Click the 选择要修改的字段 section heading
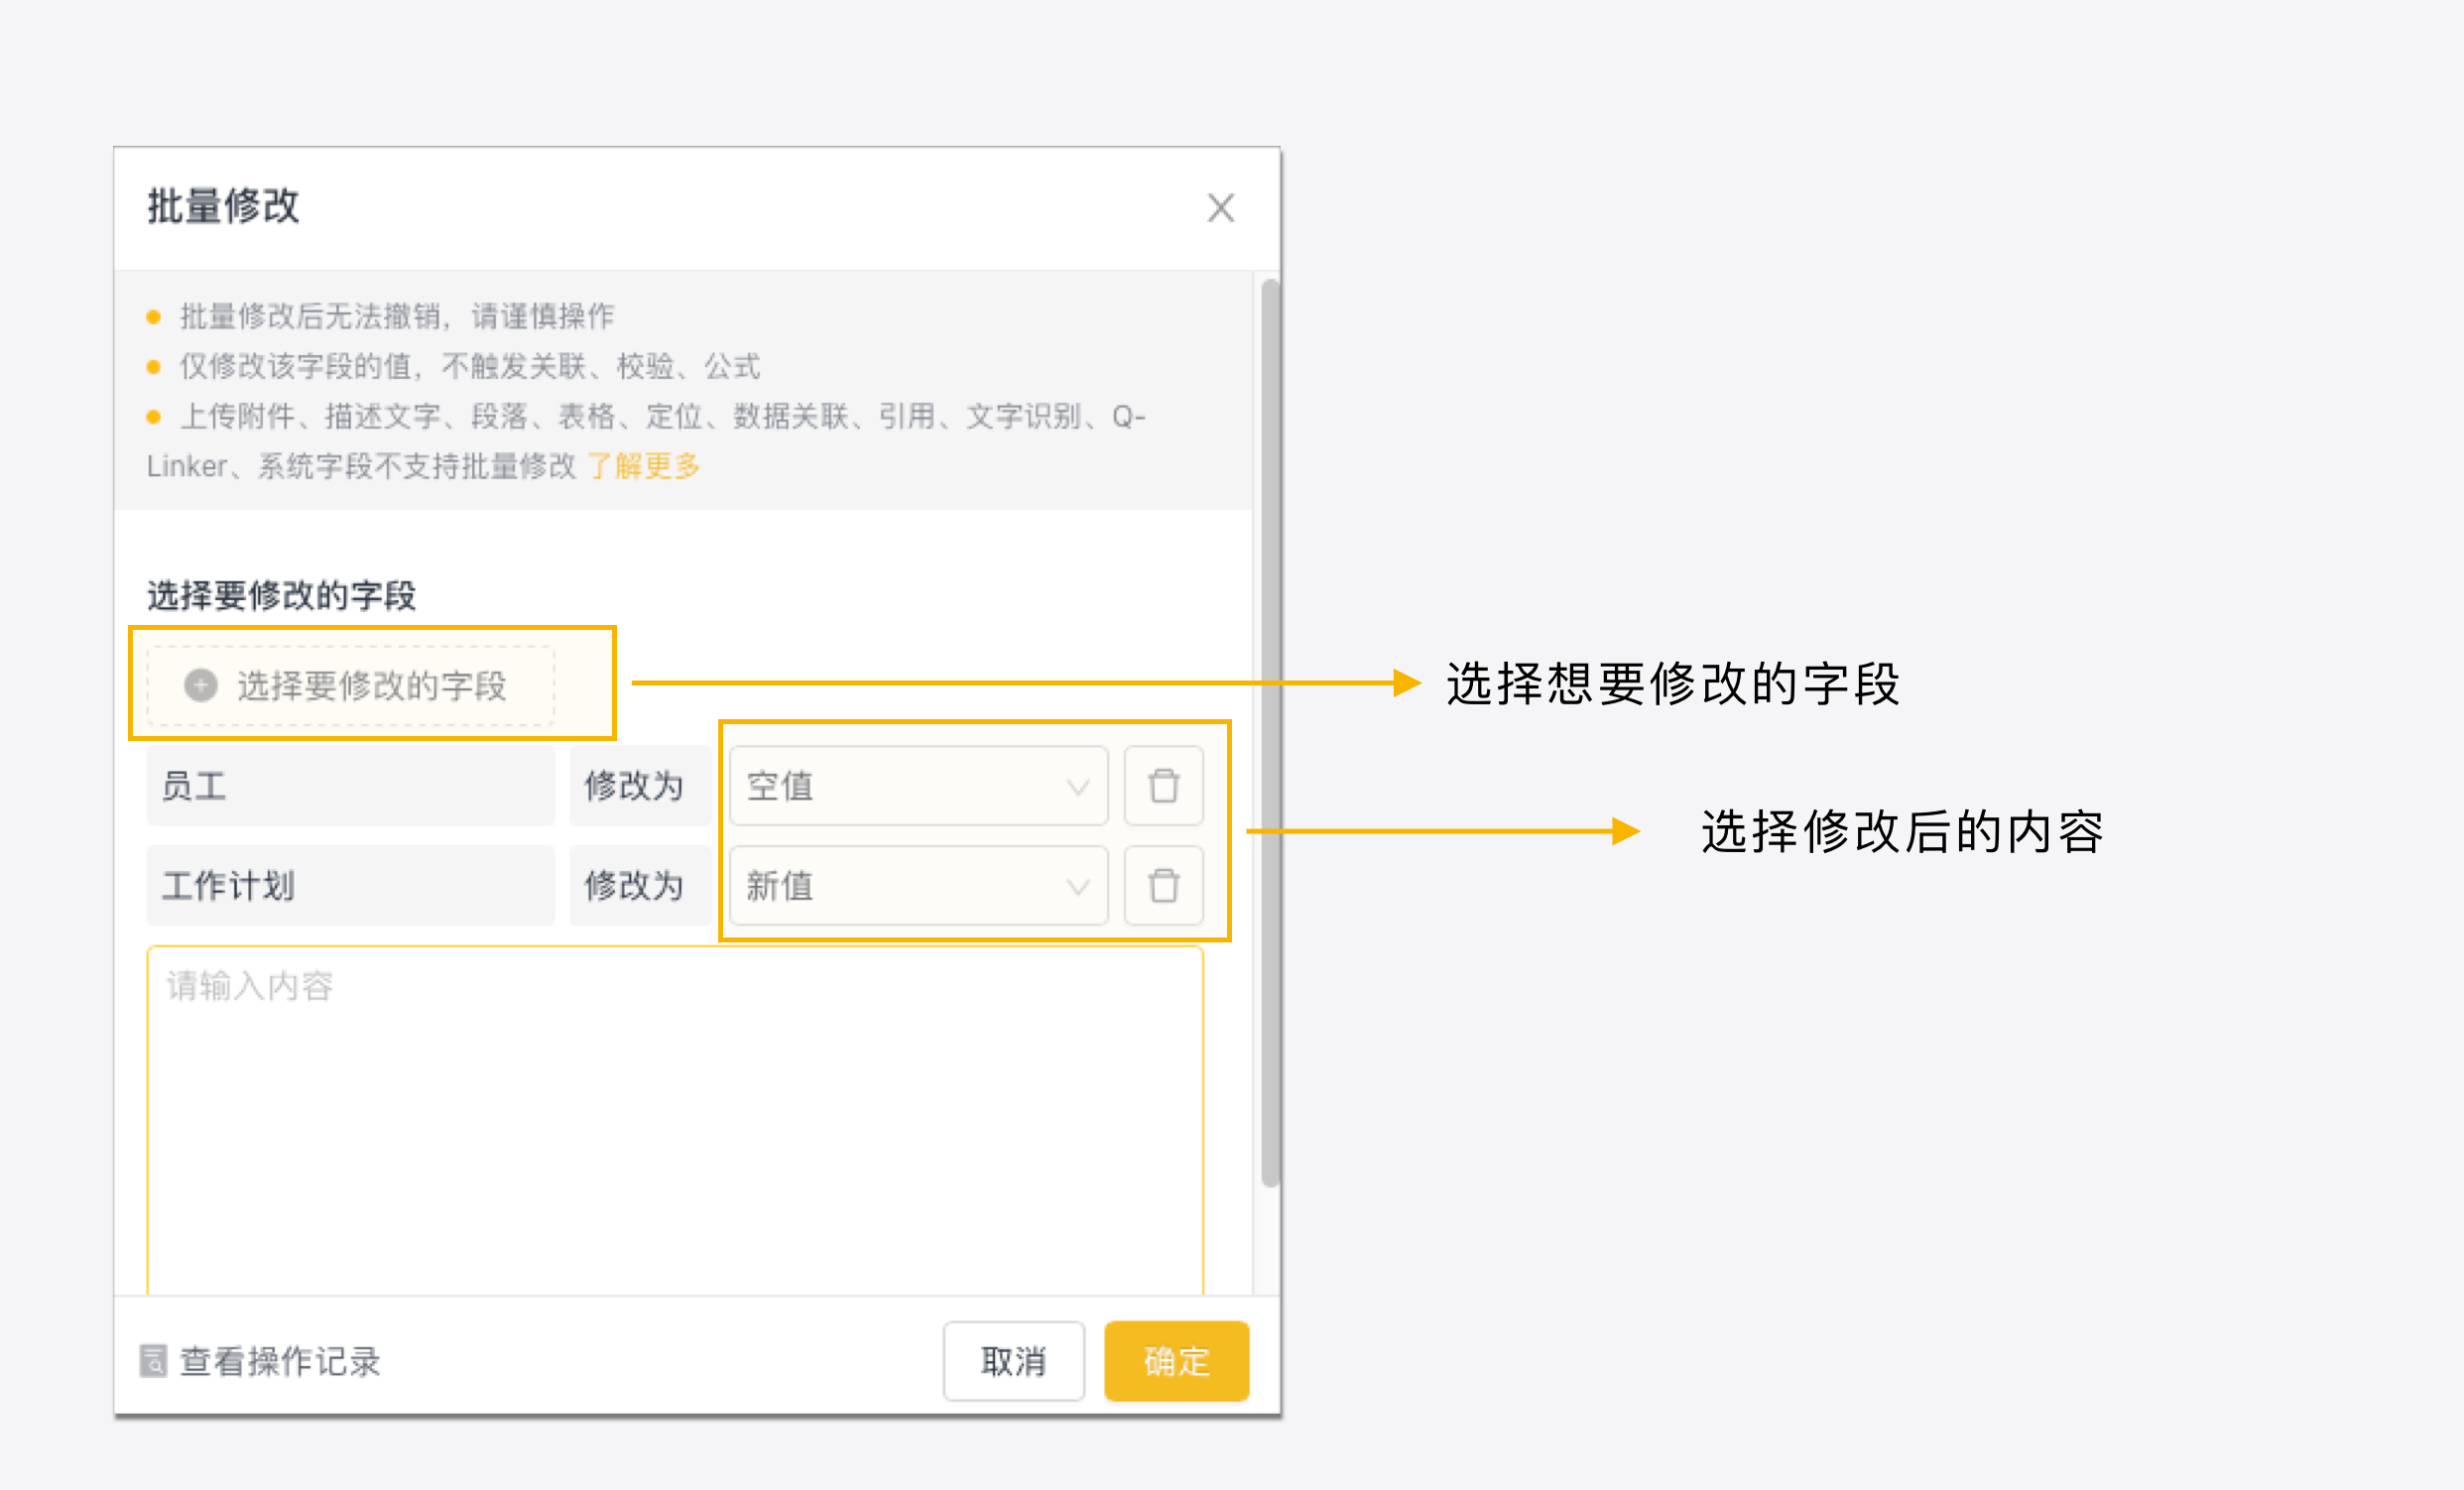2464x1490 pixels. point(281,596)
